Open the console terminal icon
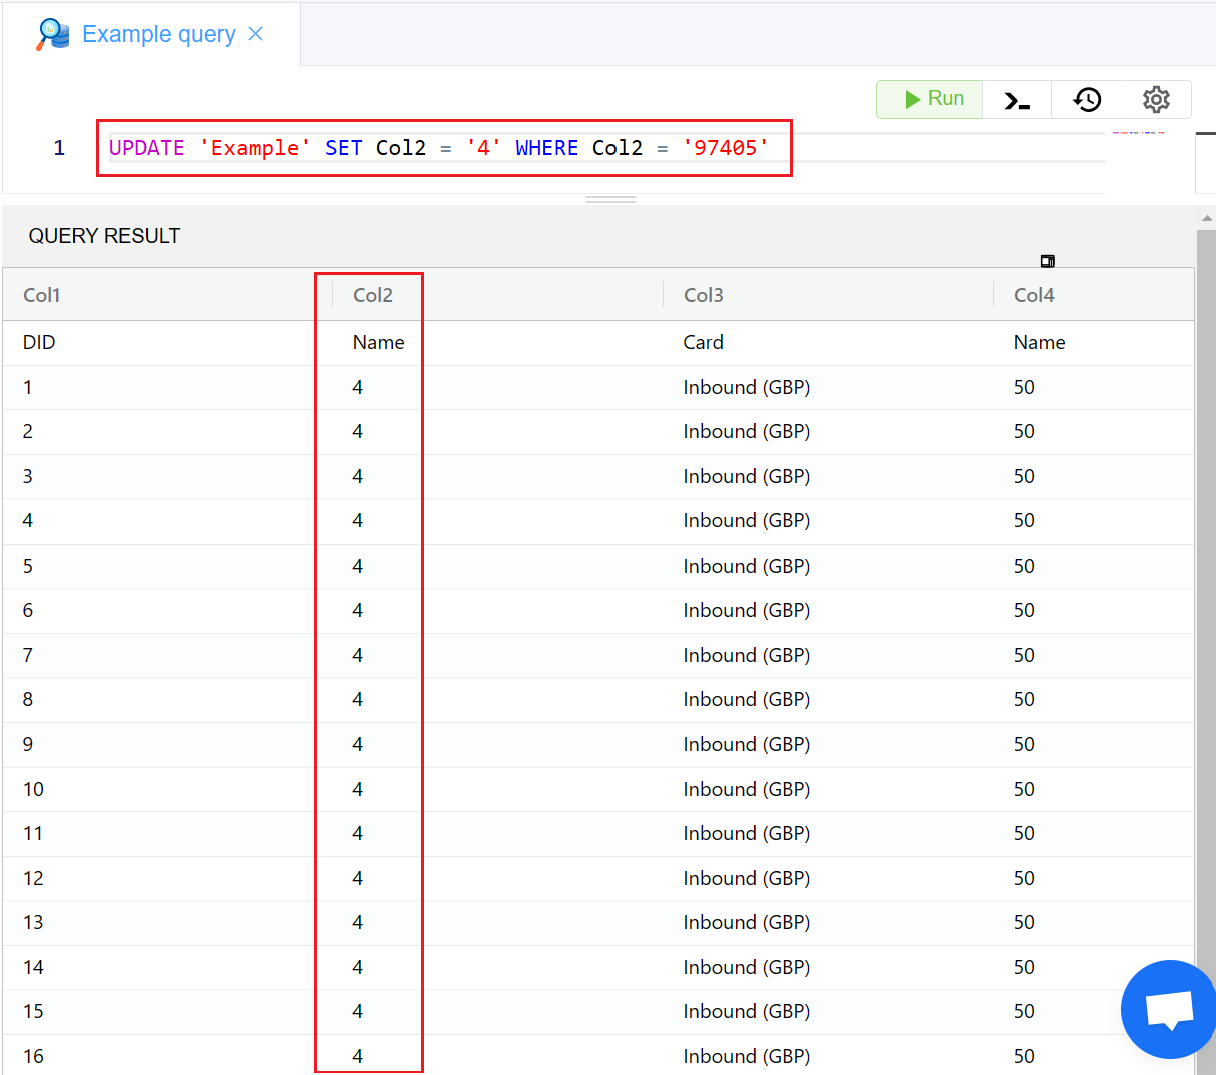This screenshot has height=1075, width=1216. (x=1017, y=100)
